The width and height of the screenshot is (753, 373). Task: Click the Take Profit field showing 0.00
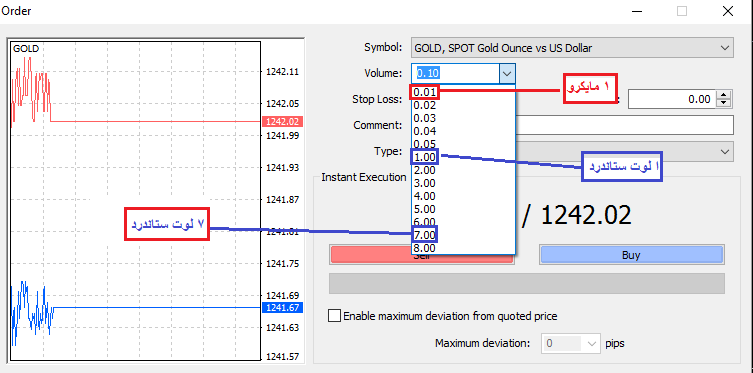coord(672,99)
